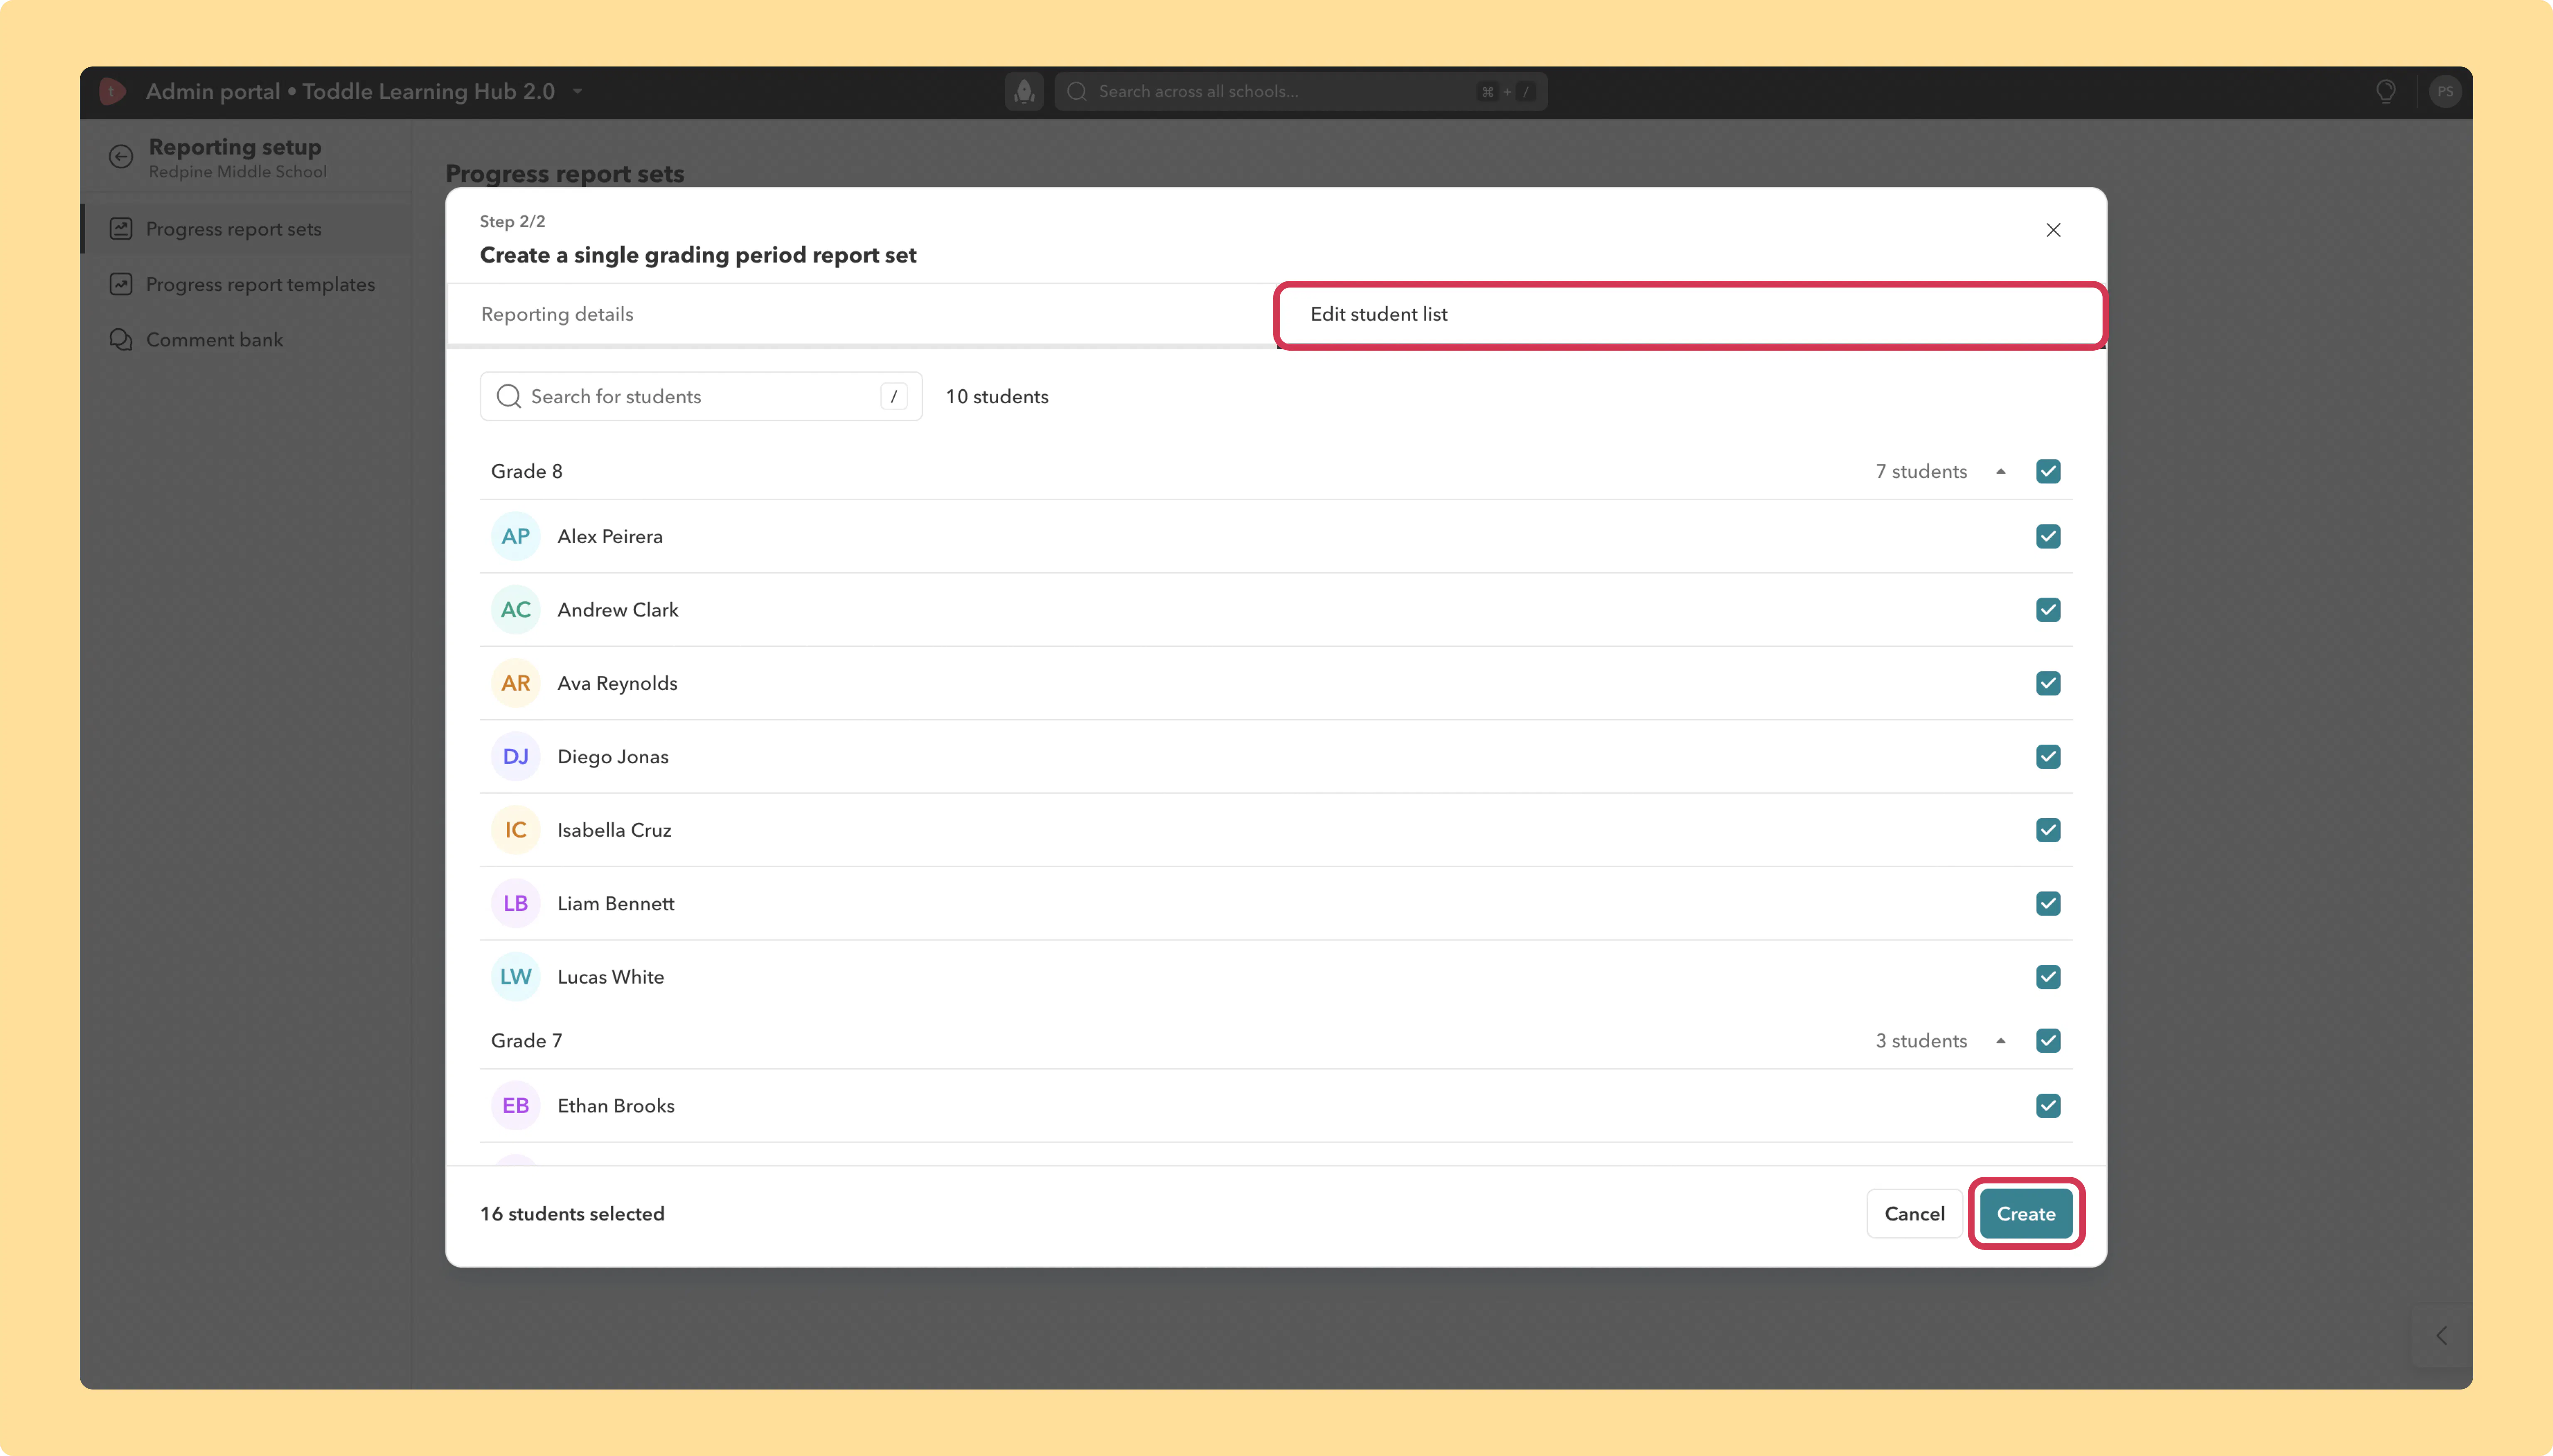Select the Lucas White name

[610, 977]
